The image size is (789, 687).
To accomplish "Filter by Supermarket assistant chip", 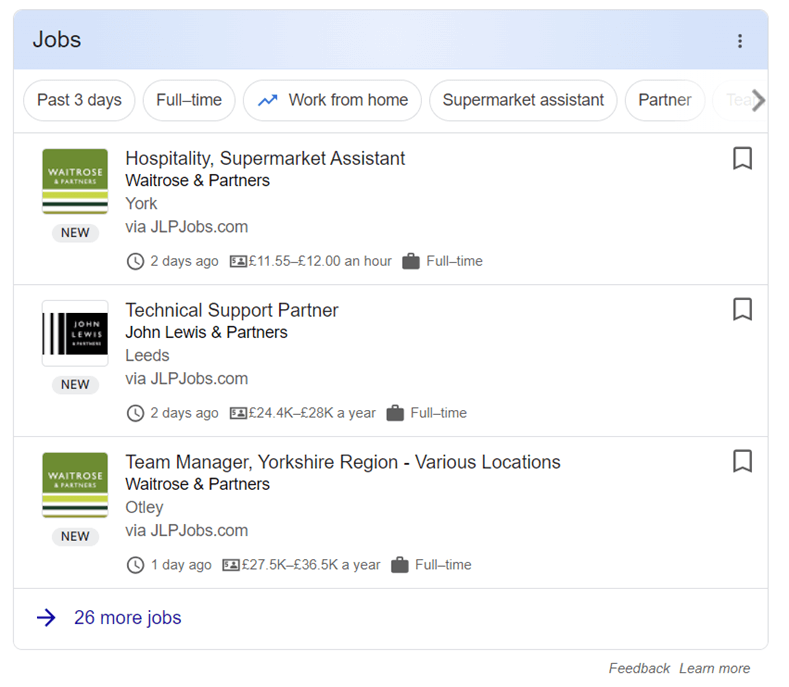I will coord(523,100).
